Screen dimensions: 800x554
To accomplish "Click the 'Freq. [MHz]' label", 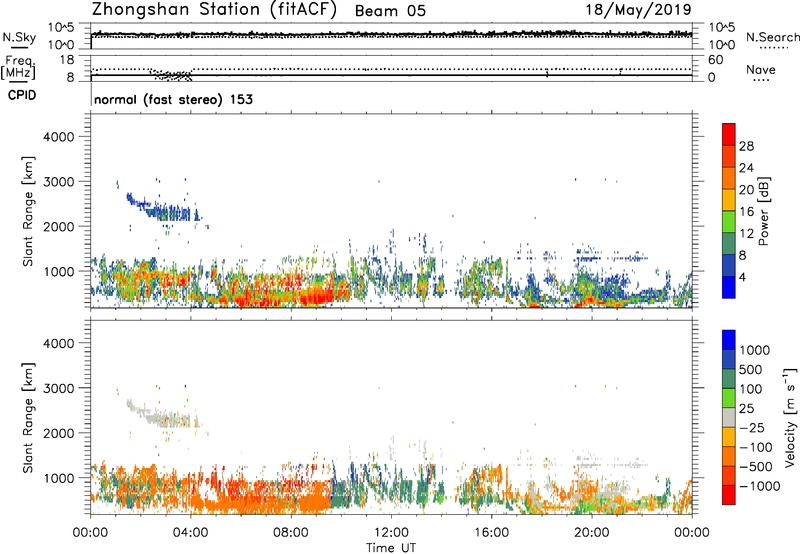I will pyautogui.click(x=18, y=67).
